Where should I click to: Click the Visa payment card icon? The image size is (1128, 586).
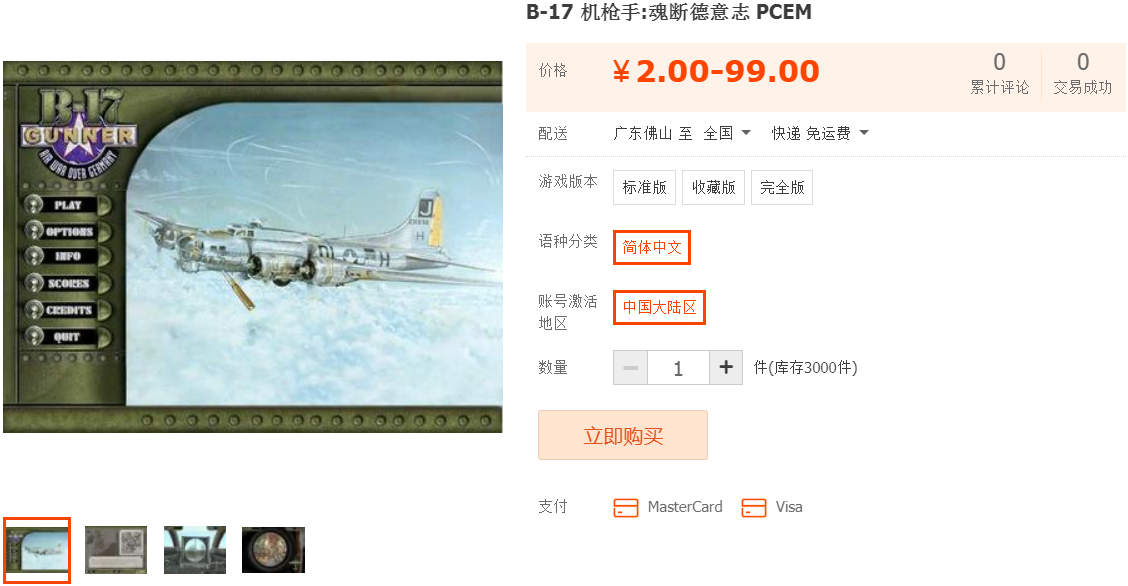[753, 508]
